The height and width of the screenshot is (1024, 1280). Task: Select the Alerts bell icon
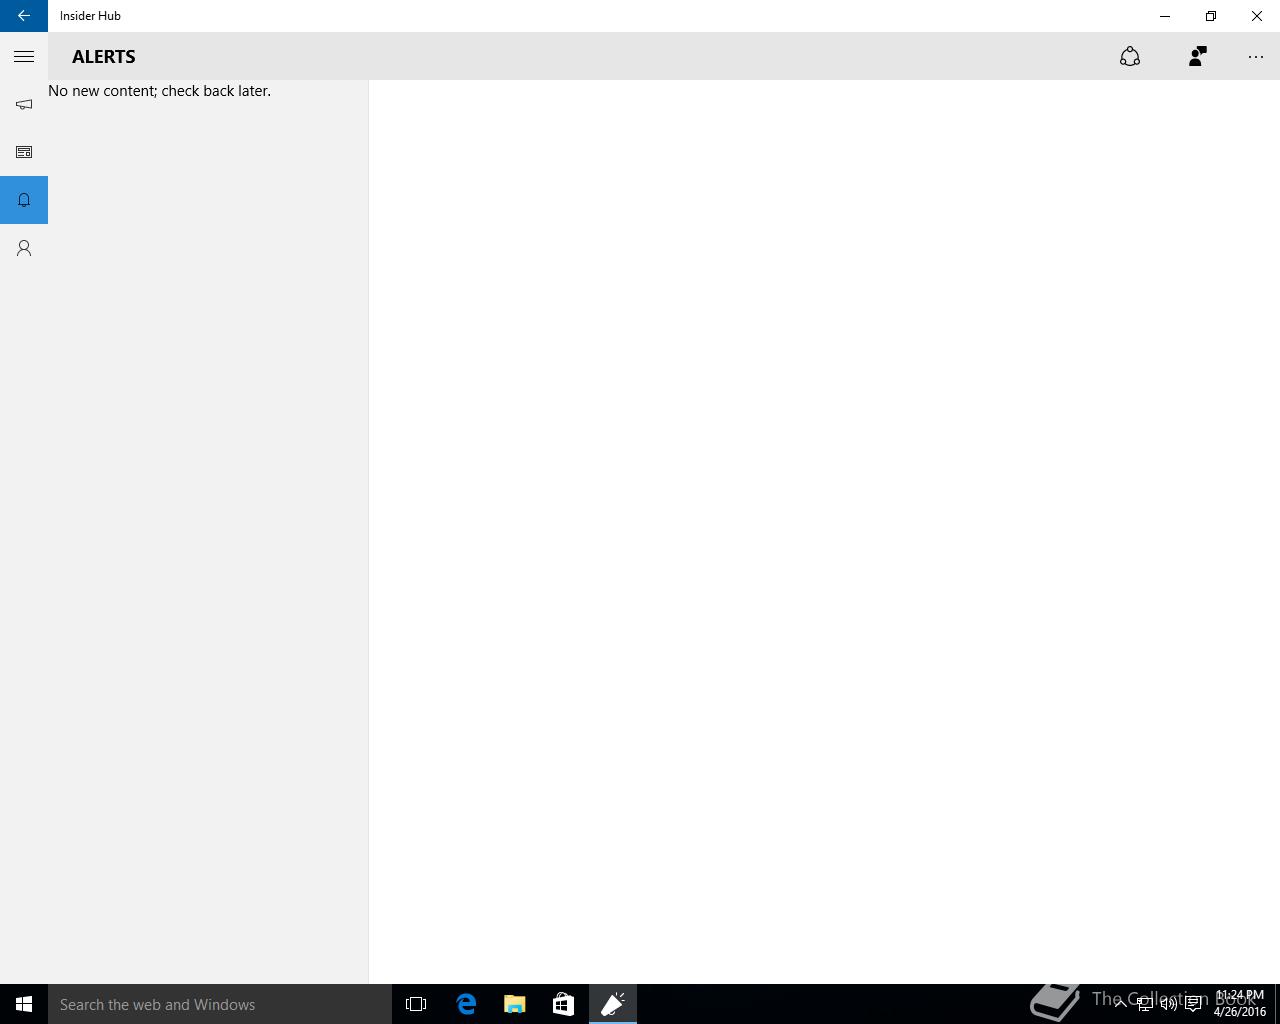[24, 200]
